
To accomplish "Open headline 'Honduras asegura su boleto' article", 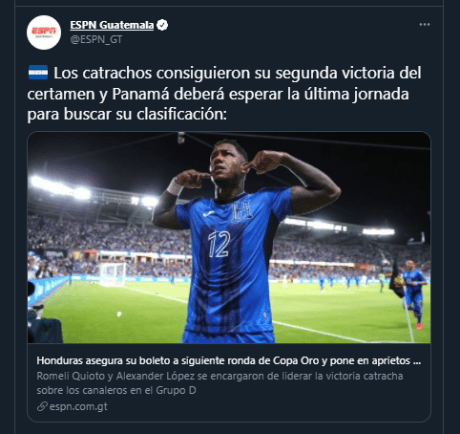I will tap(229, 361).
